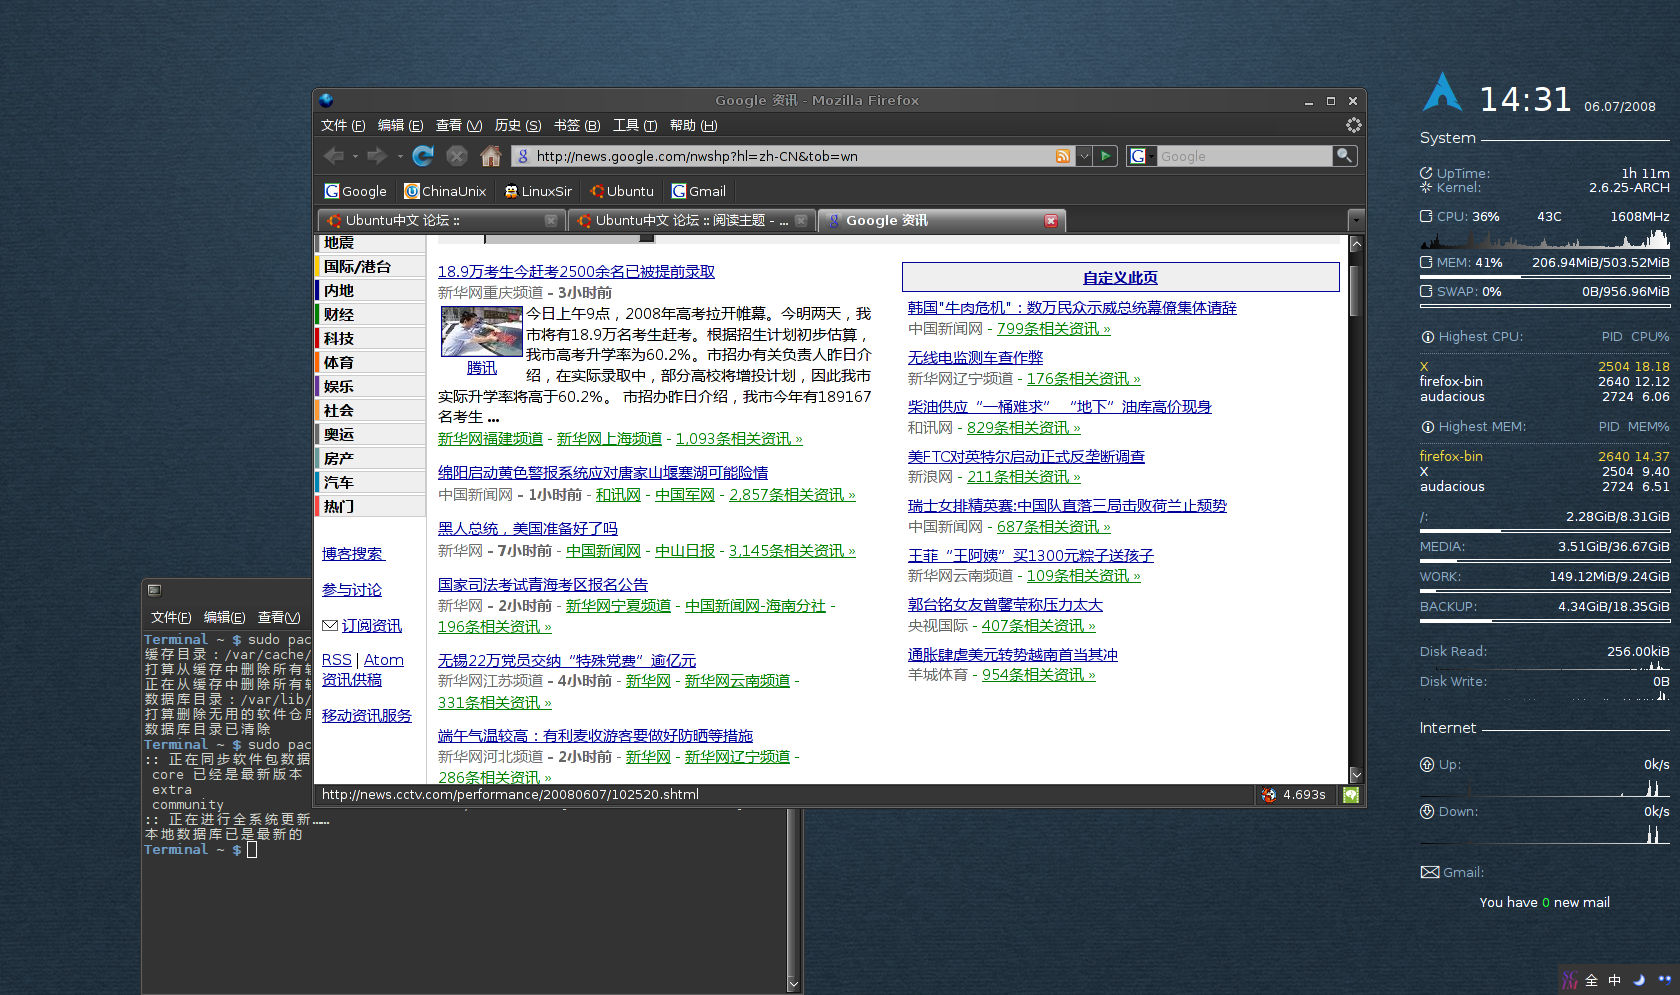The width and height of the screenshot is (1680, 995).
Task: Open the Atom feed link
Action: pos(383,660)
